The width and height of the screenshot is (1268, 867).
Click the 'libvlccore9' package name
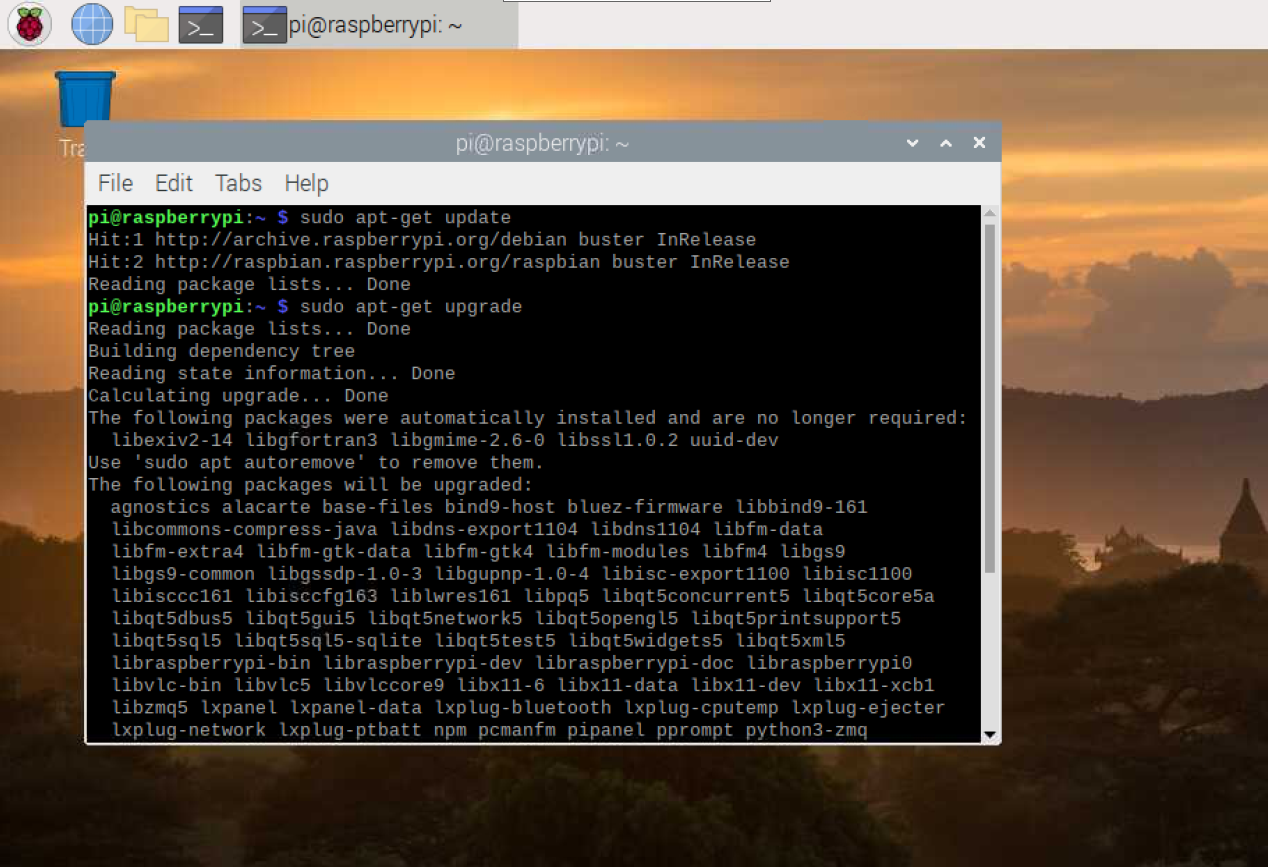click(x=383, y=685)
